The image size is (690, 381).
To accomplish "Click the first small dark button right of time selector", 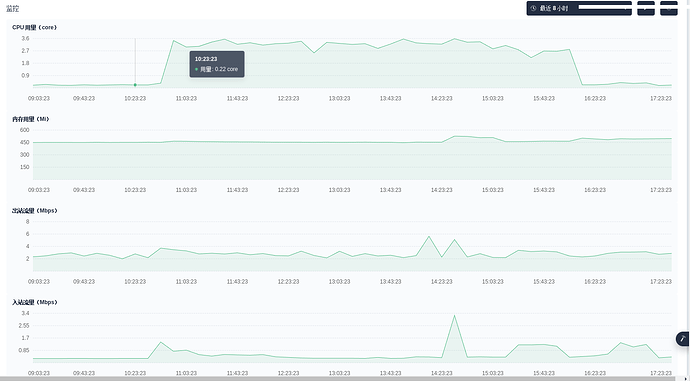I will (646, 8).
